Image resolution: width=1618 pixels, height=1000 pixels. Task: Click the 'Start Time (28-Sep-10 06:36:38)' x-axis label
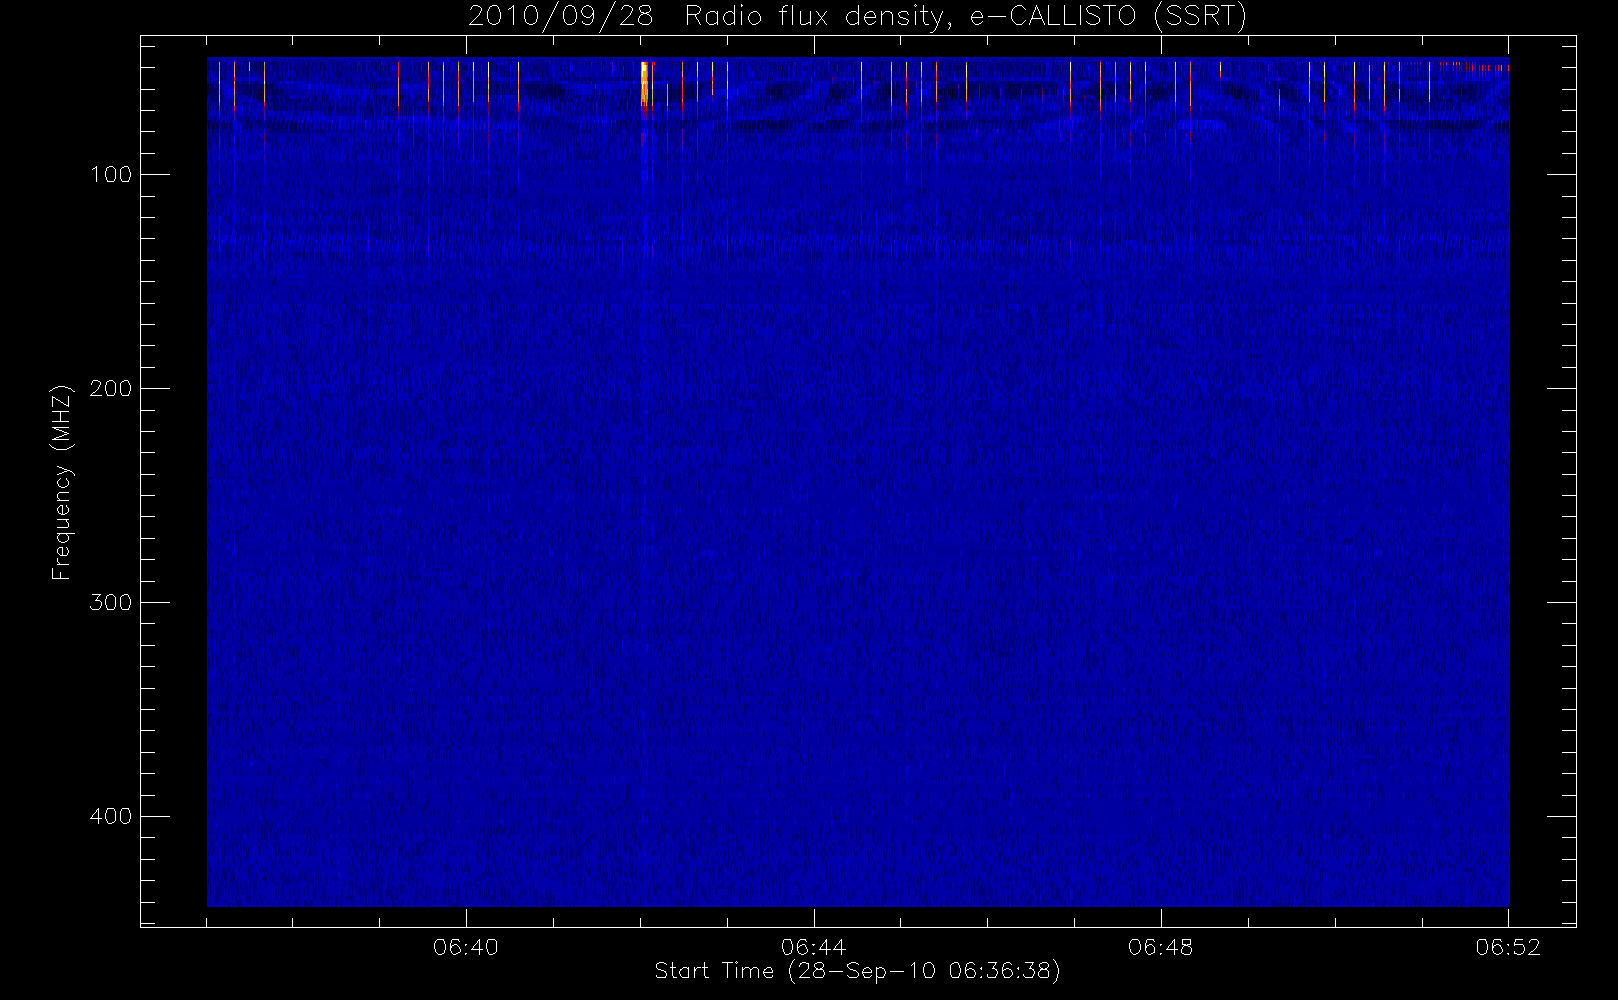click(x=857, y=971)
